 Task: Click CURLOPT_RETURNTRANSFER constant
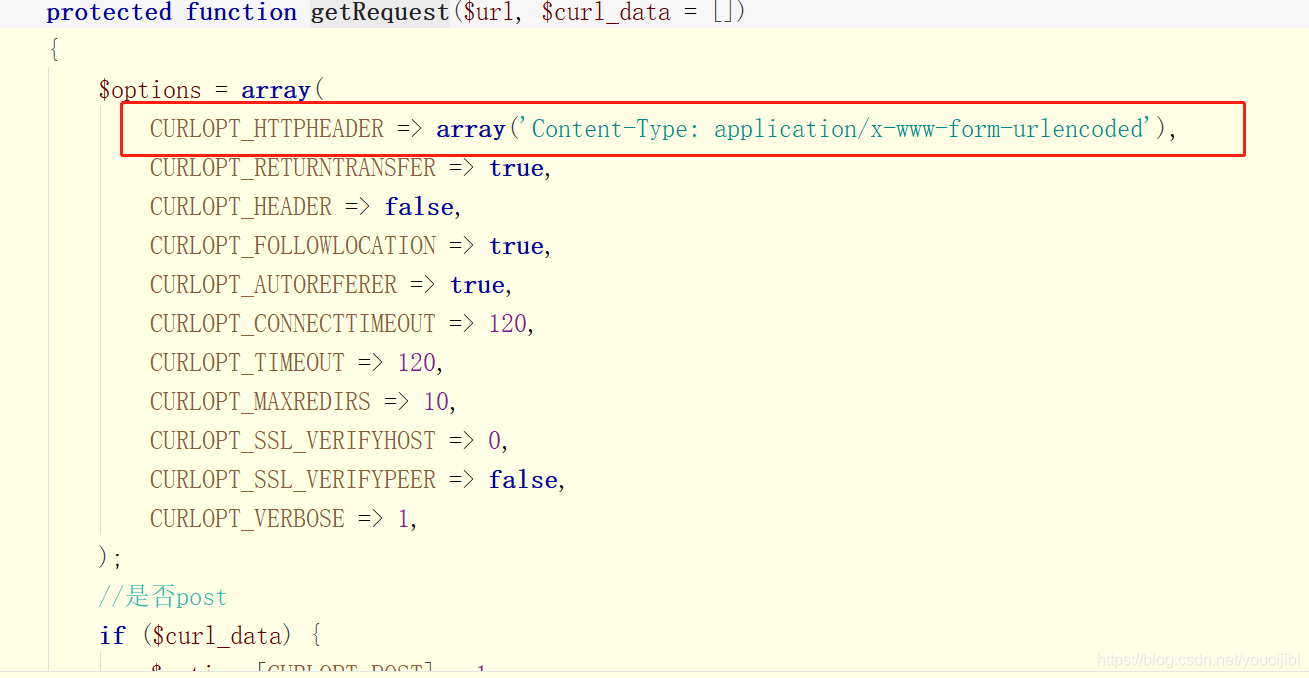(293, 168)
